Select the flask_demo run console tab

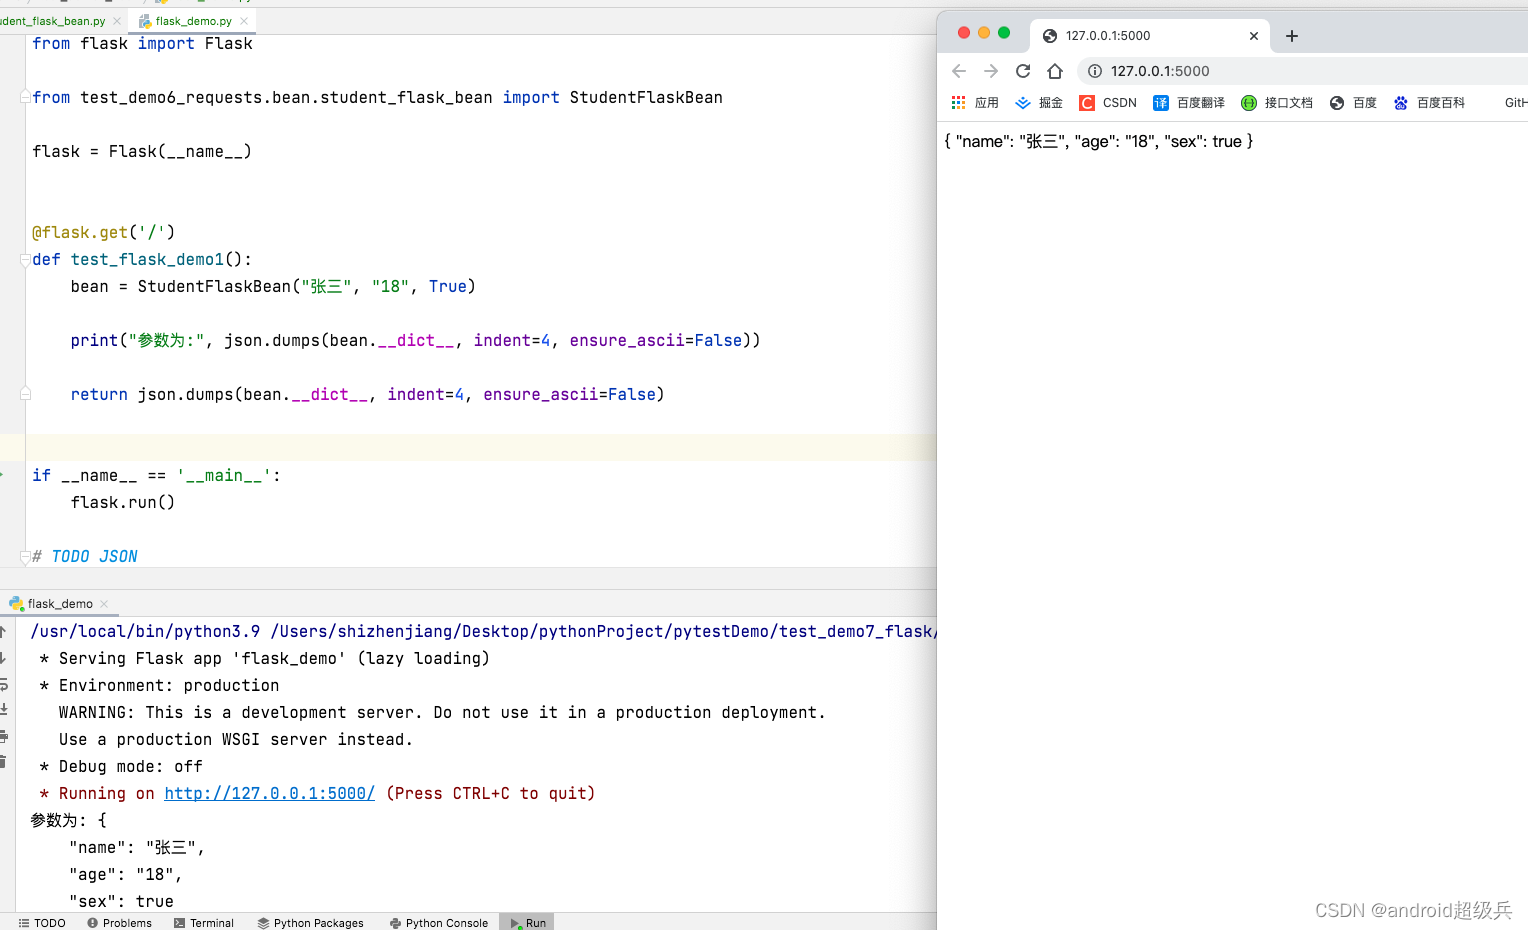point(58,604)
